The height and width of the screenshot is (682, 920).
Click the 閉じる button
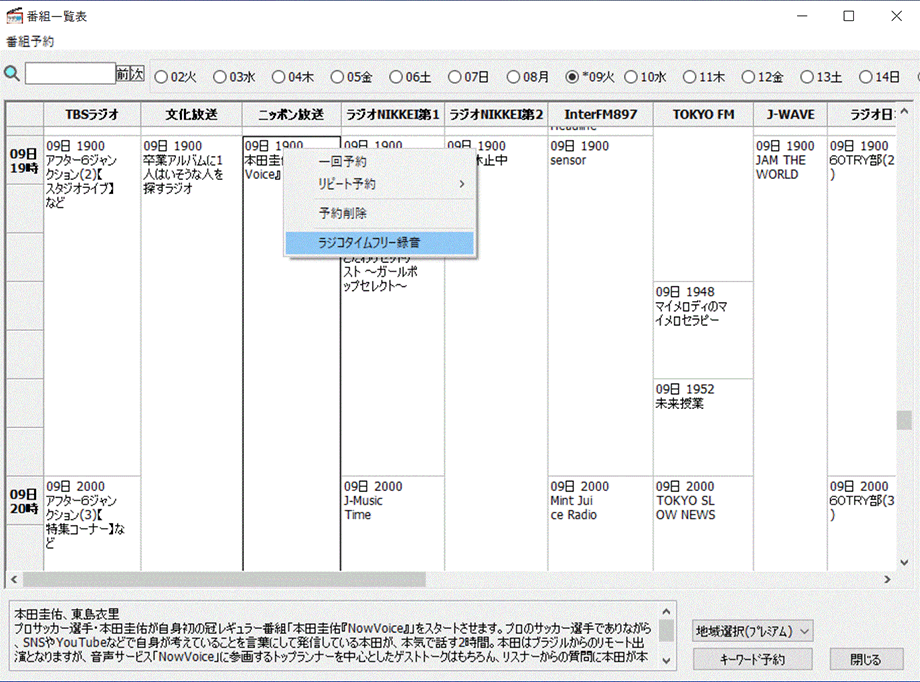(x=866, y=659)
